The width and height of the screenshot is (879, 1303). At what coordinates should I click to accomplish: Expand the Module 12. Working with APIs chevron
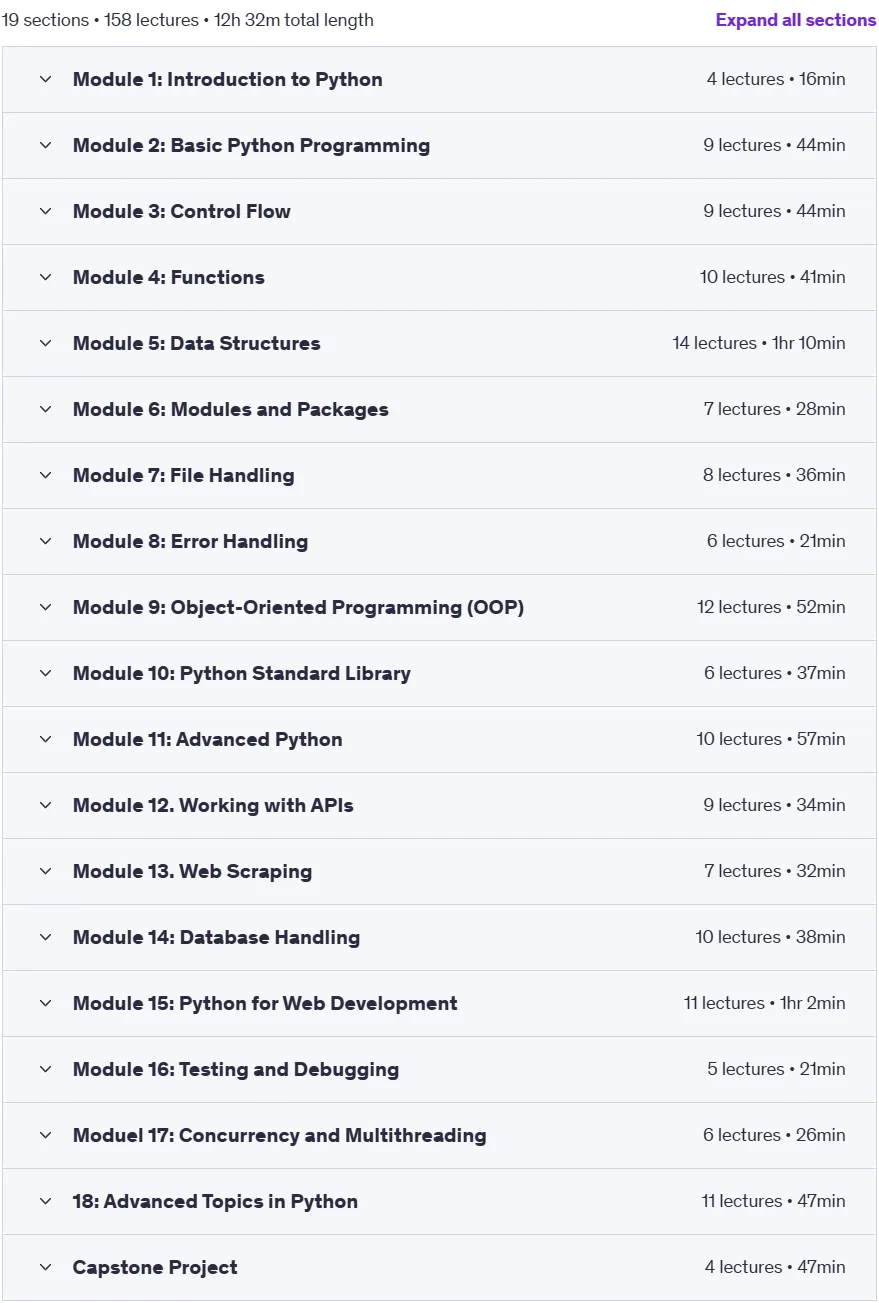tap(45, 805)
